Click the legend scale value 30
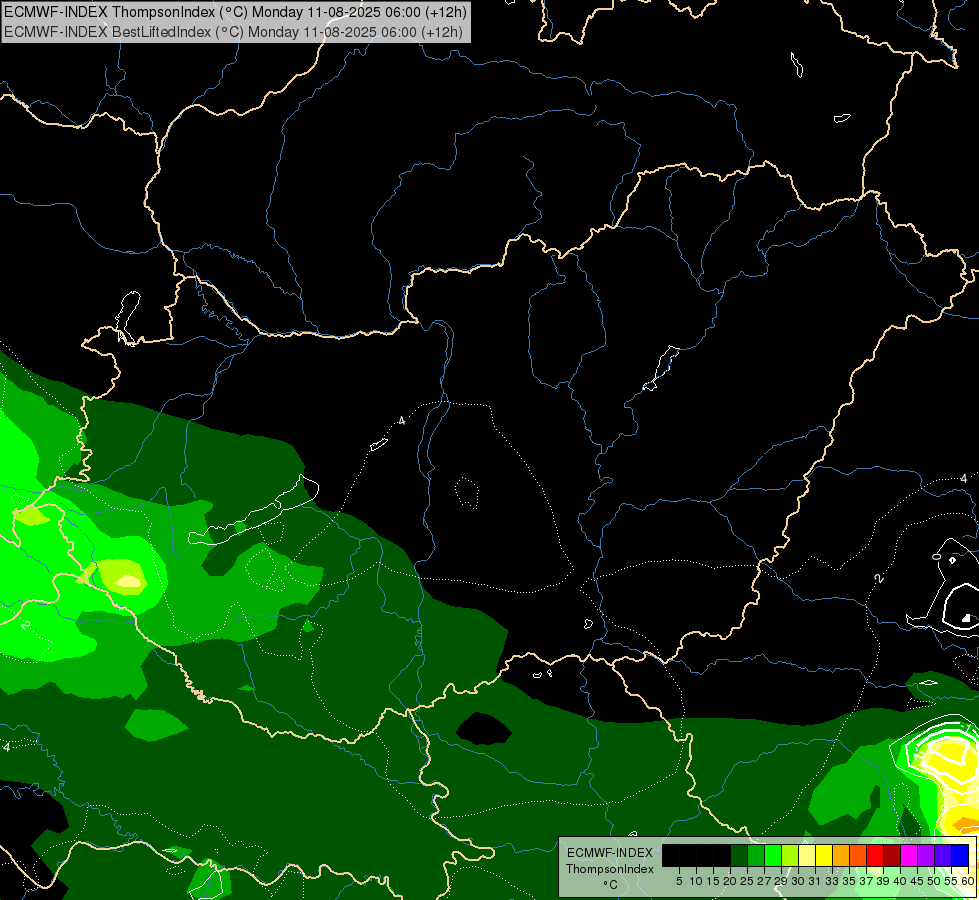Screen dimensions: 979x900 [x=798, y=881]
